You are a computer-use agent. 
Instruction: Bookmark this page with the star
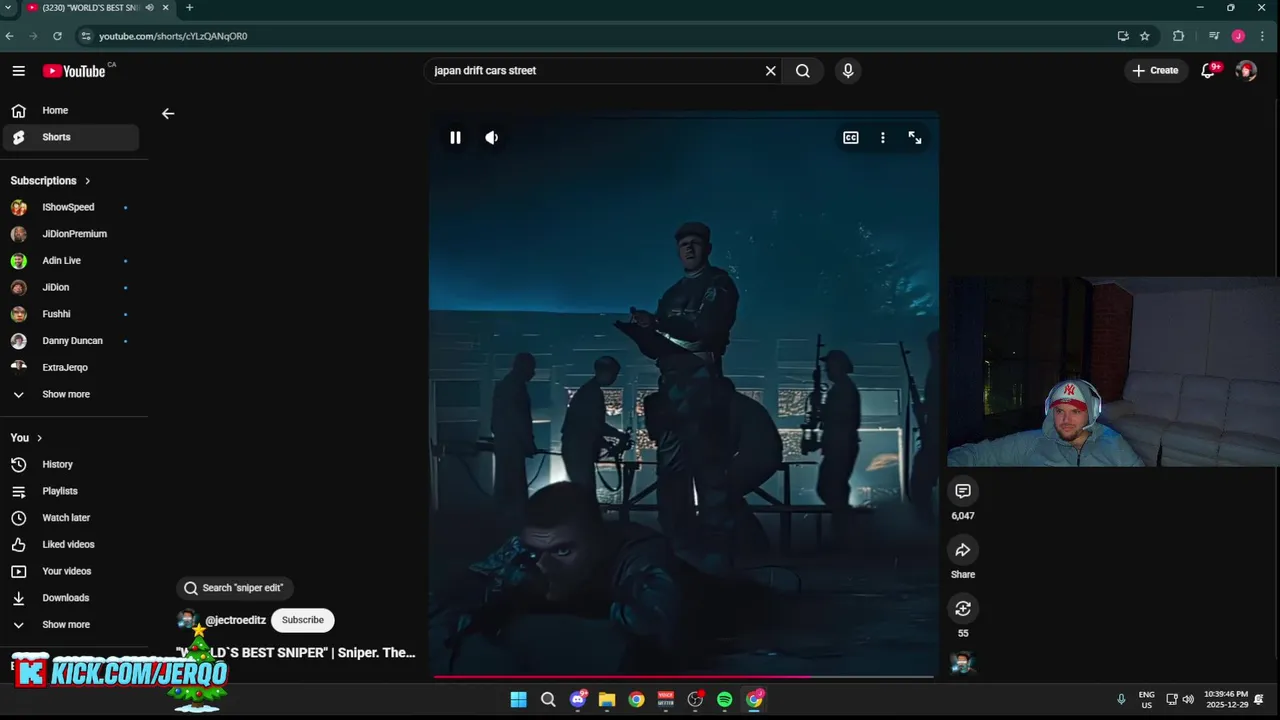tap(1145, 36)
